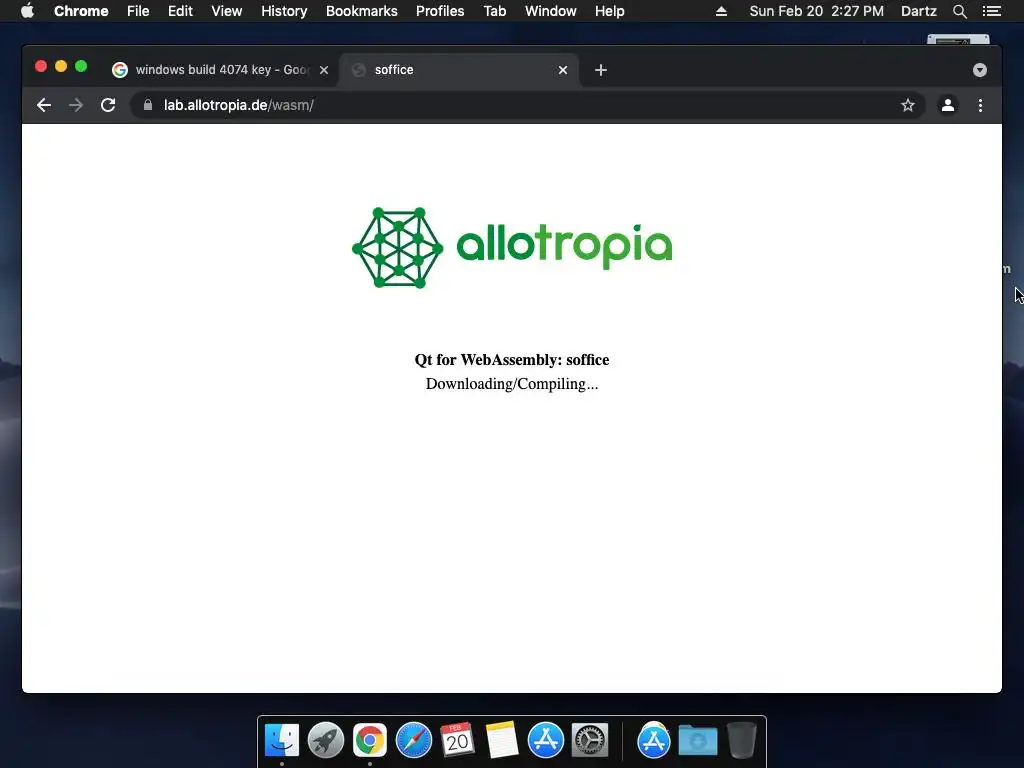Click the Downloading/Compiling status text
The height and width of the screenshot is (768, 1024).
(x=512, y=384)
